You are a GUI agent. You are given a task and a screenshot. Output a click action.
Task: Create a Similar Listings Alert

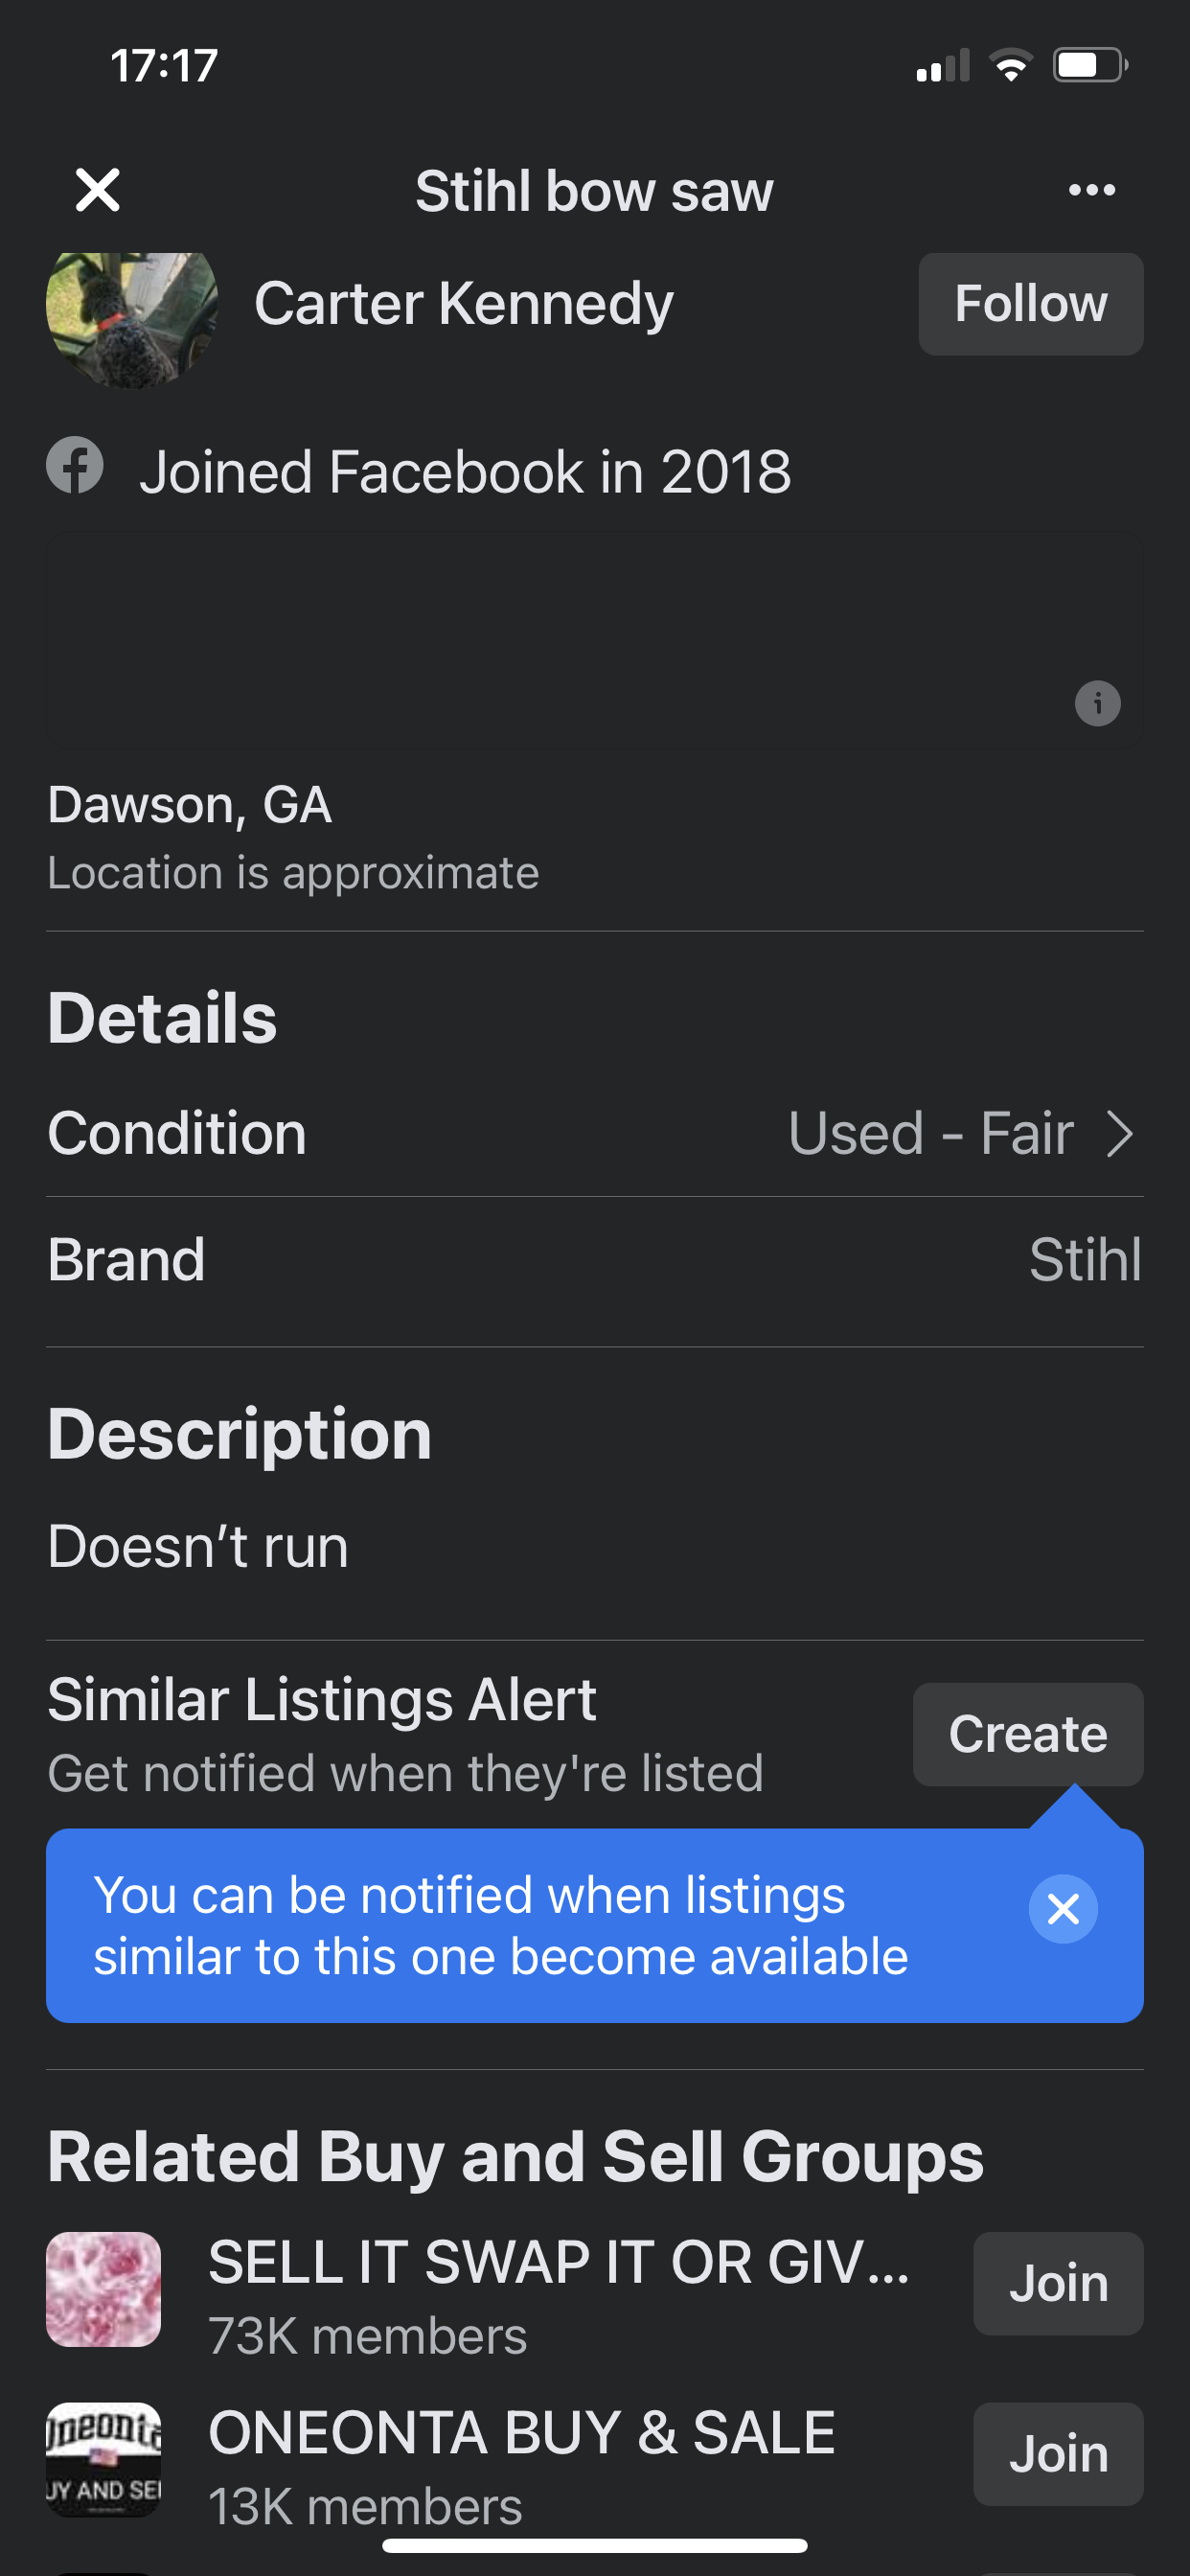coord(1028,1734)
